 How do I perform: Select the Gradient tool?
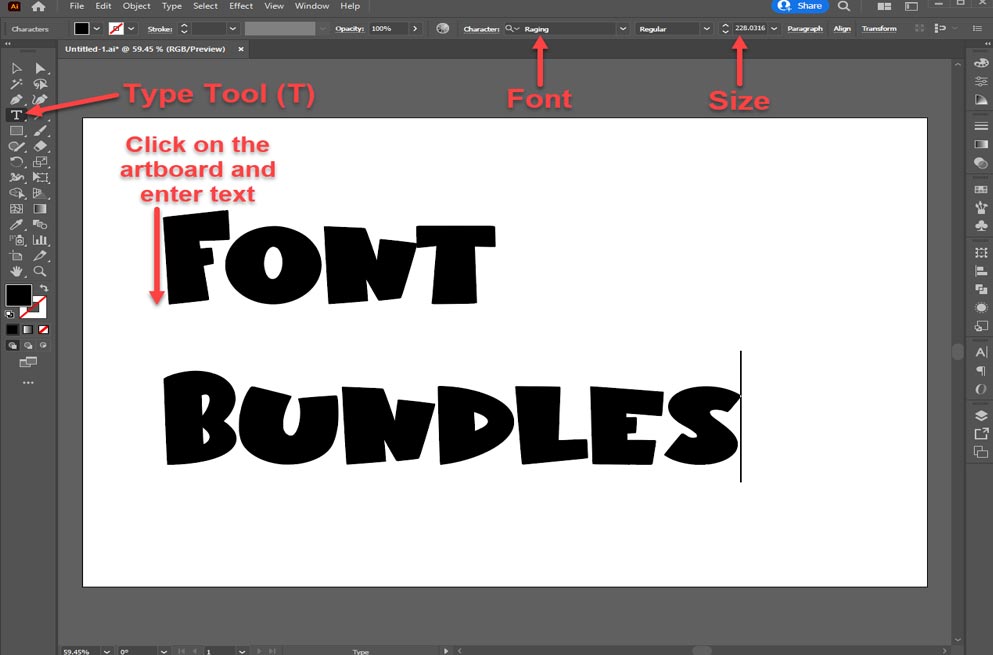(40, 209)
